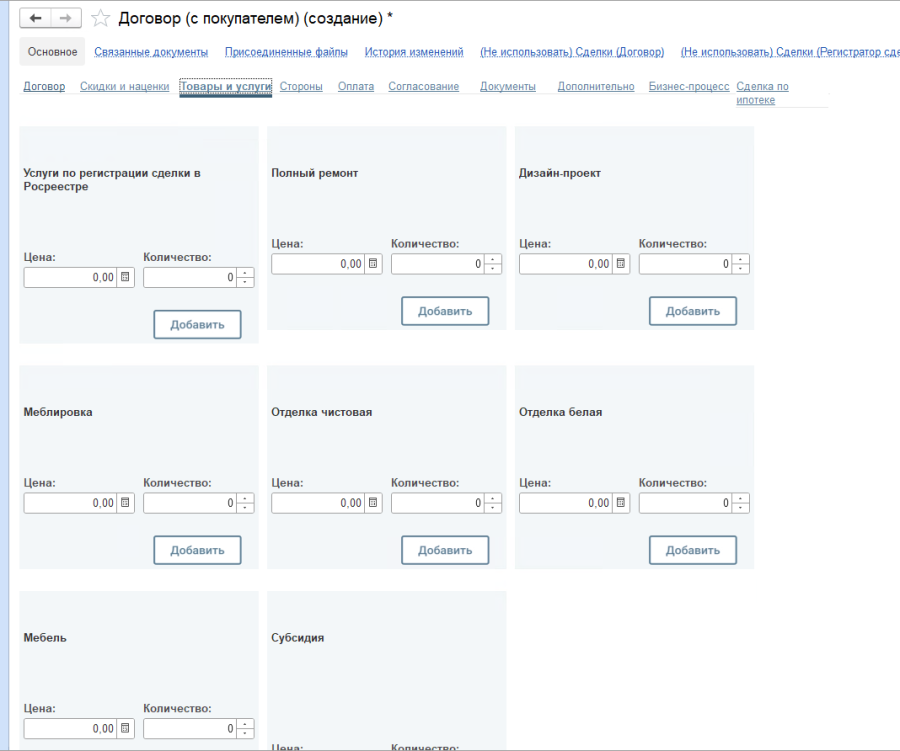This screenshot has height=751, width=900.
Task: Mark the document as favorite with star
Action: pyautogui.click(x=100, y=18)
